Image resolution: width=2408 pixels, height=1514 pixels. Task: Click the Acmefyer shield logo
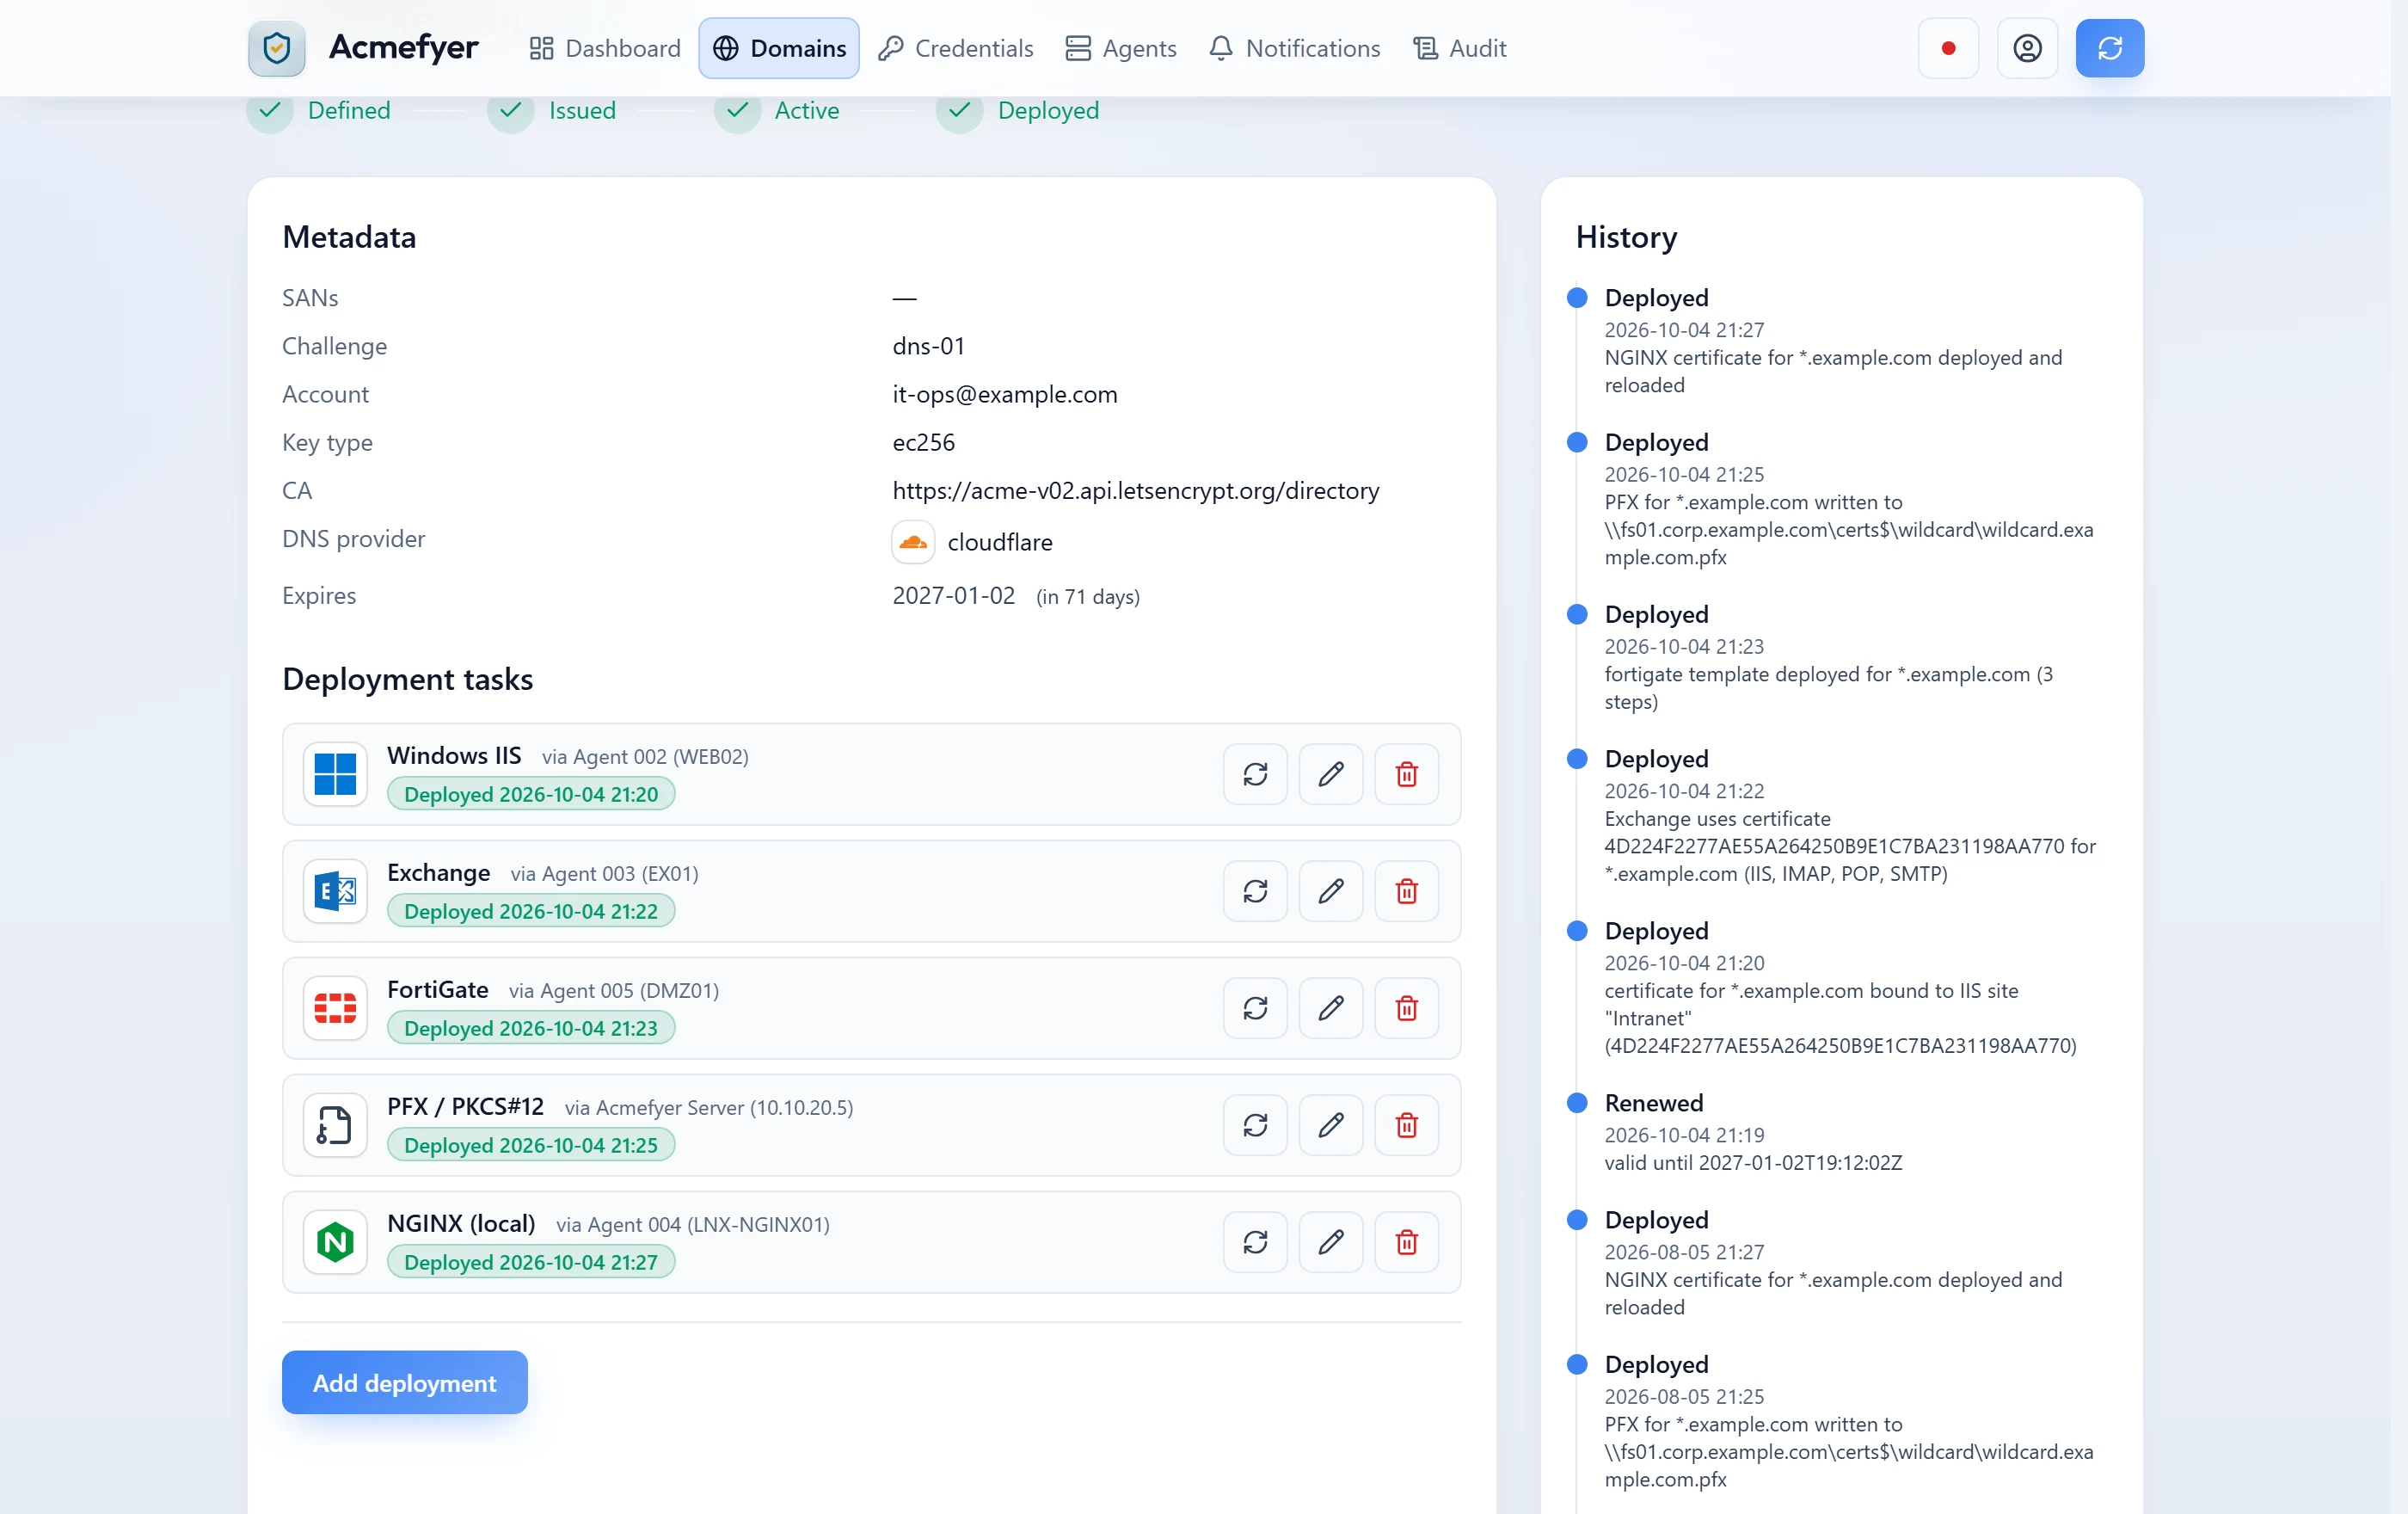(277, 48)
